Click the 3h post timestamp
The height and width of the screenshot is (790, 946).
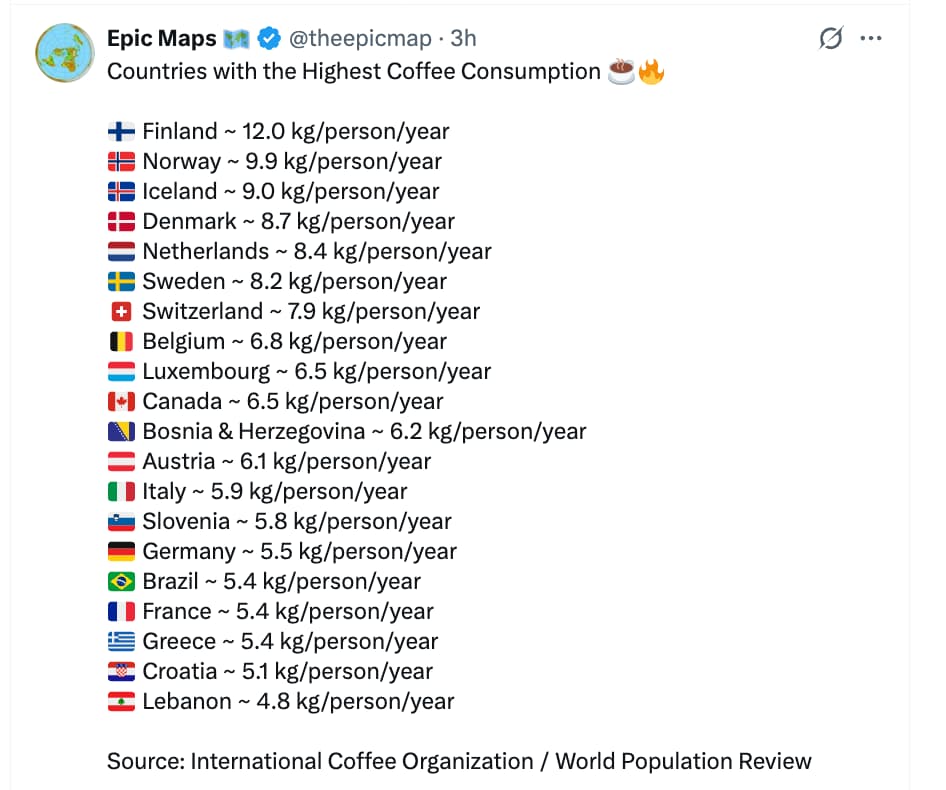click(x=463, y=39)
